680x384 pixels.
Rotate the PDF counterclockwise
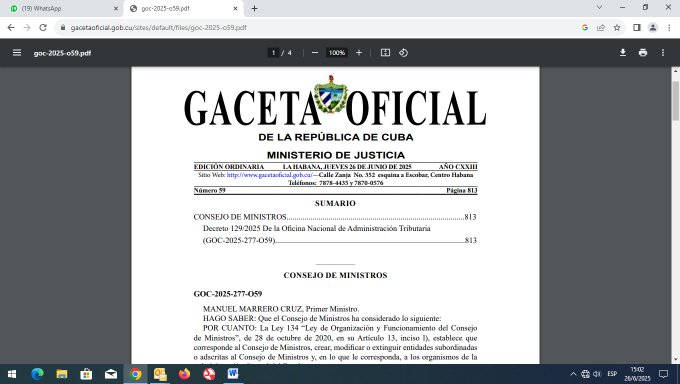pyautogui.click(x=403, y=53)
